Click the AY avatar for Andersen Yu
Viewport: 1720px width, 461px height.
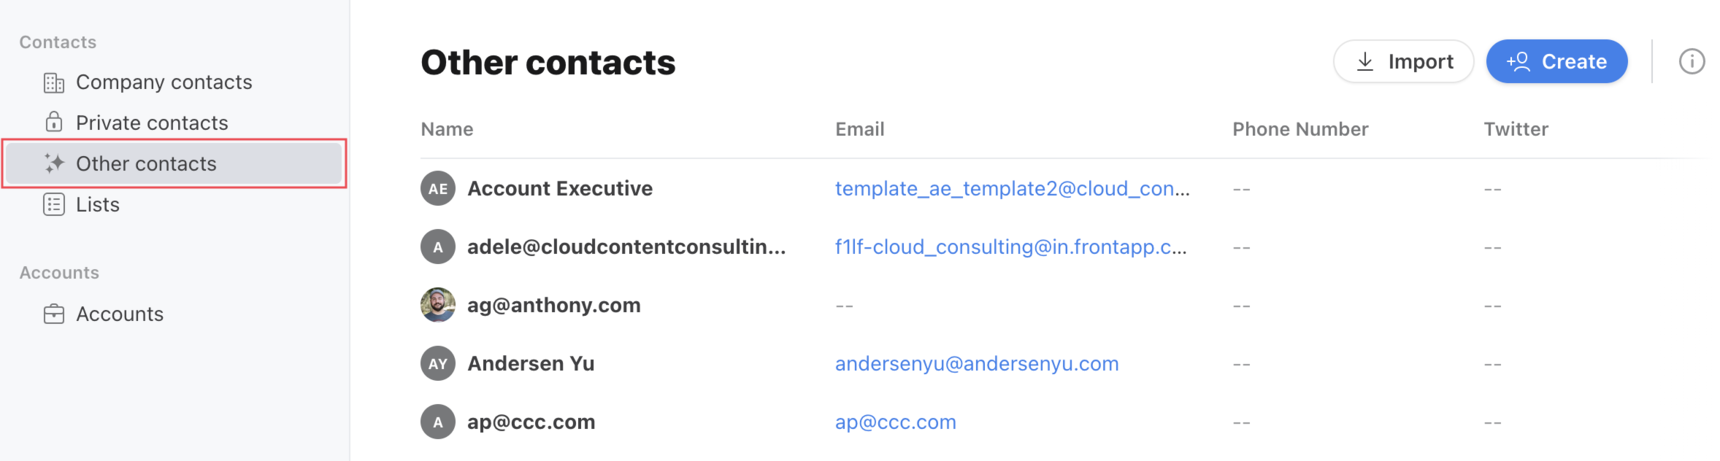pos(438,363)
